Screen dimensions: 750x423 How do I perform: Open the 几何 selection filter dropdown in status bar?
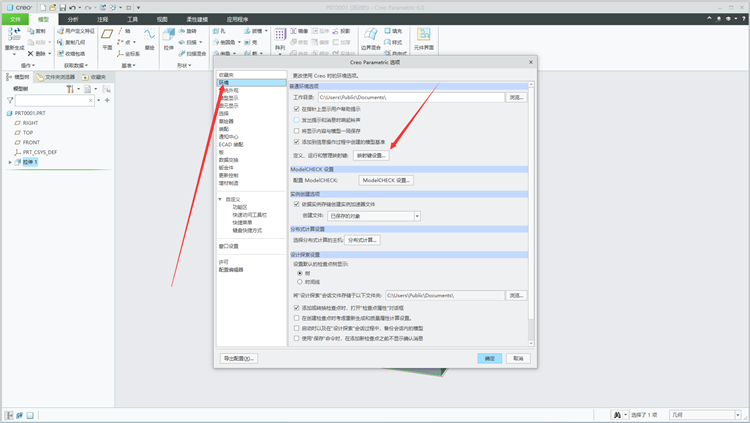(706, 415)
